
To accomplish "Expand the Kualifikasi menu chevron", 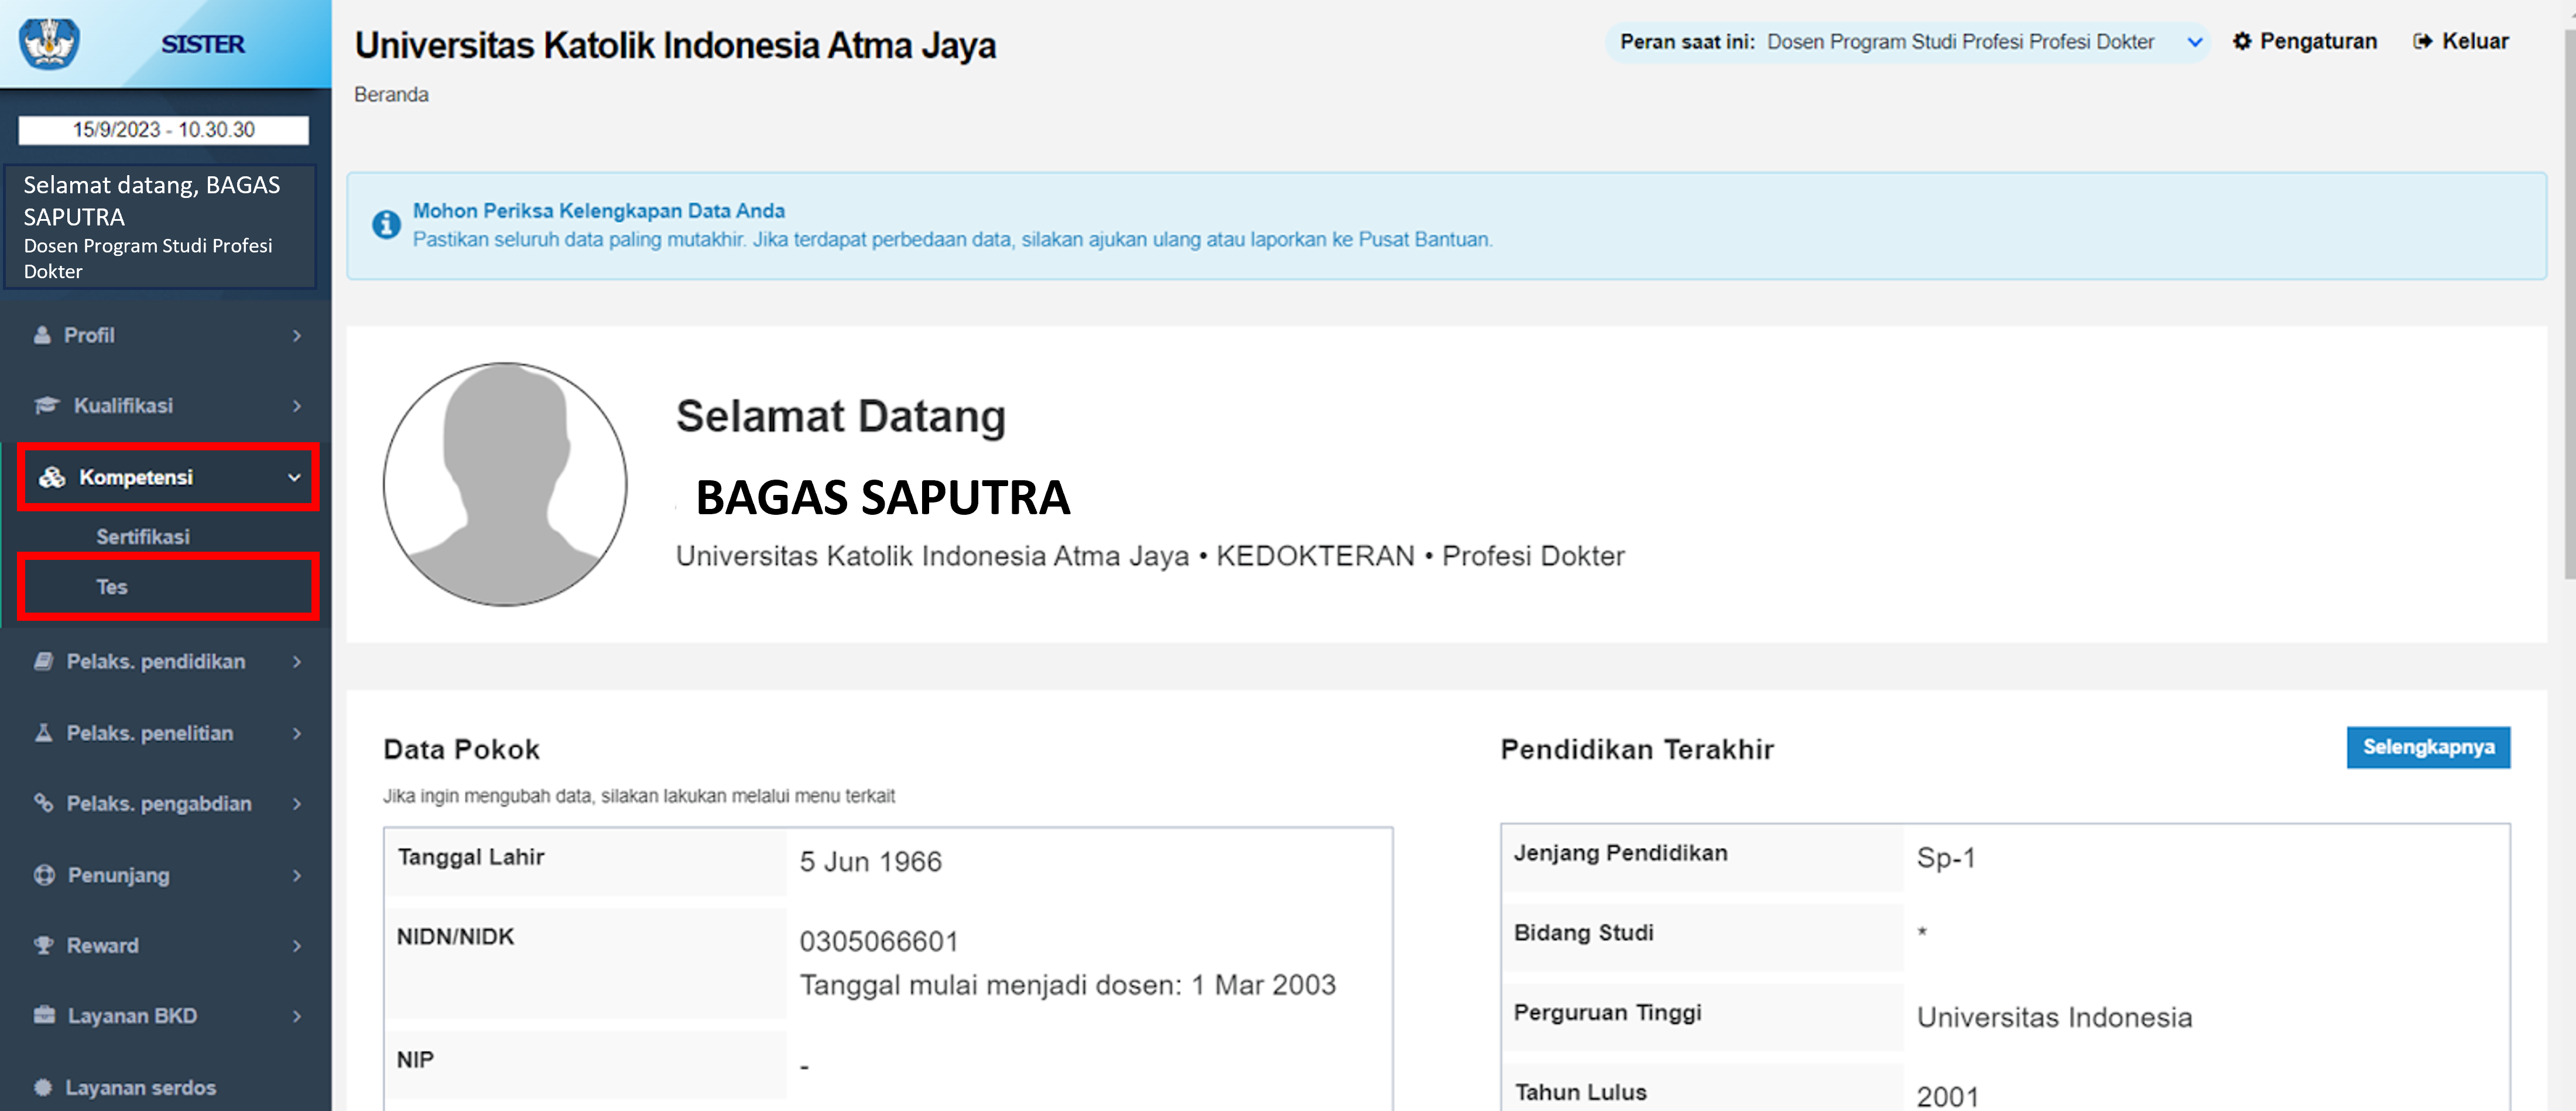I will click(297, 406).
